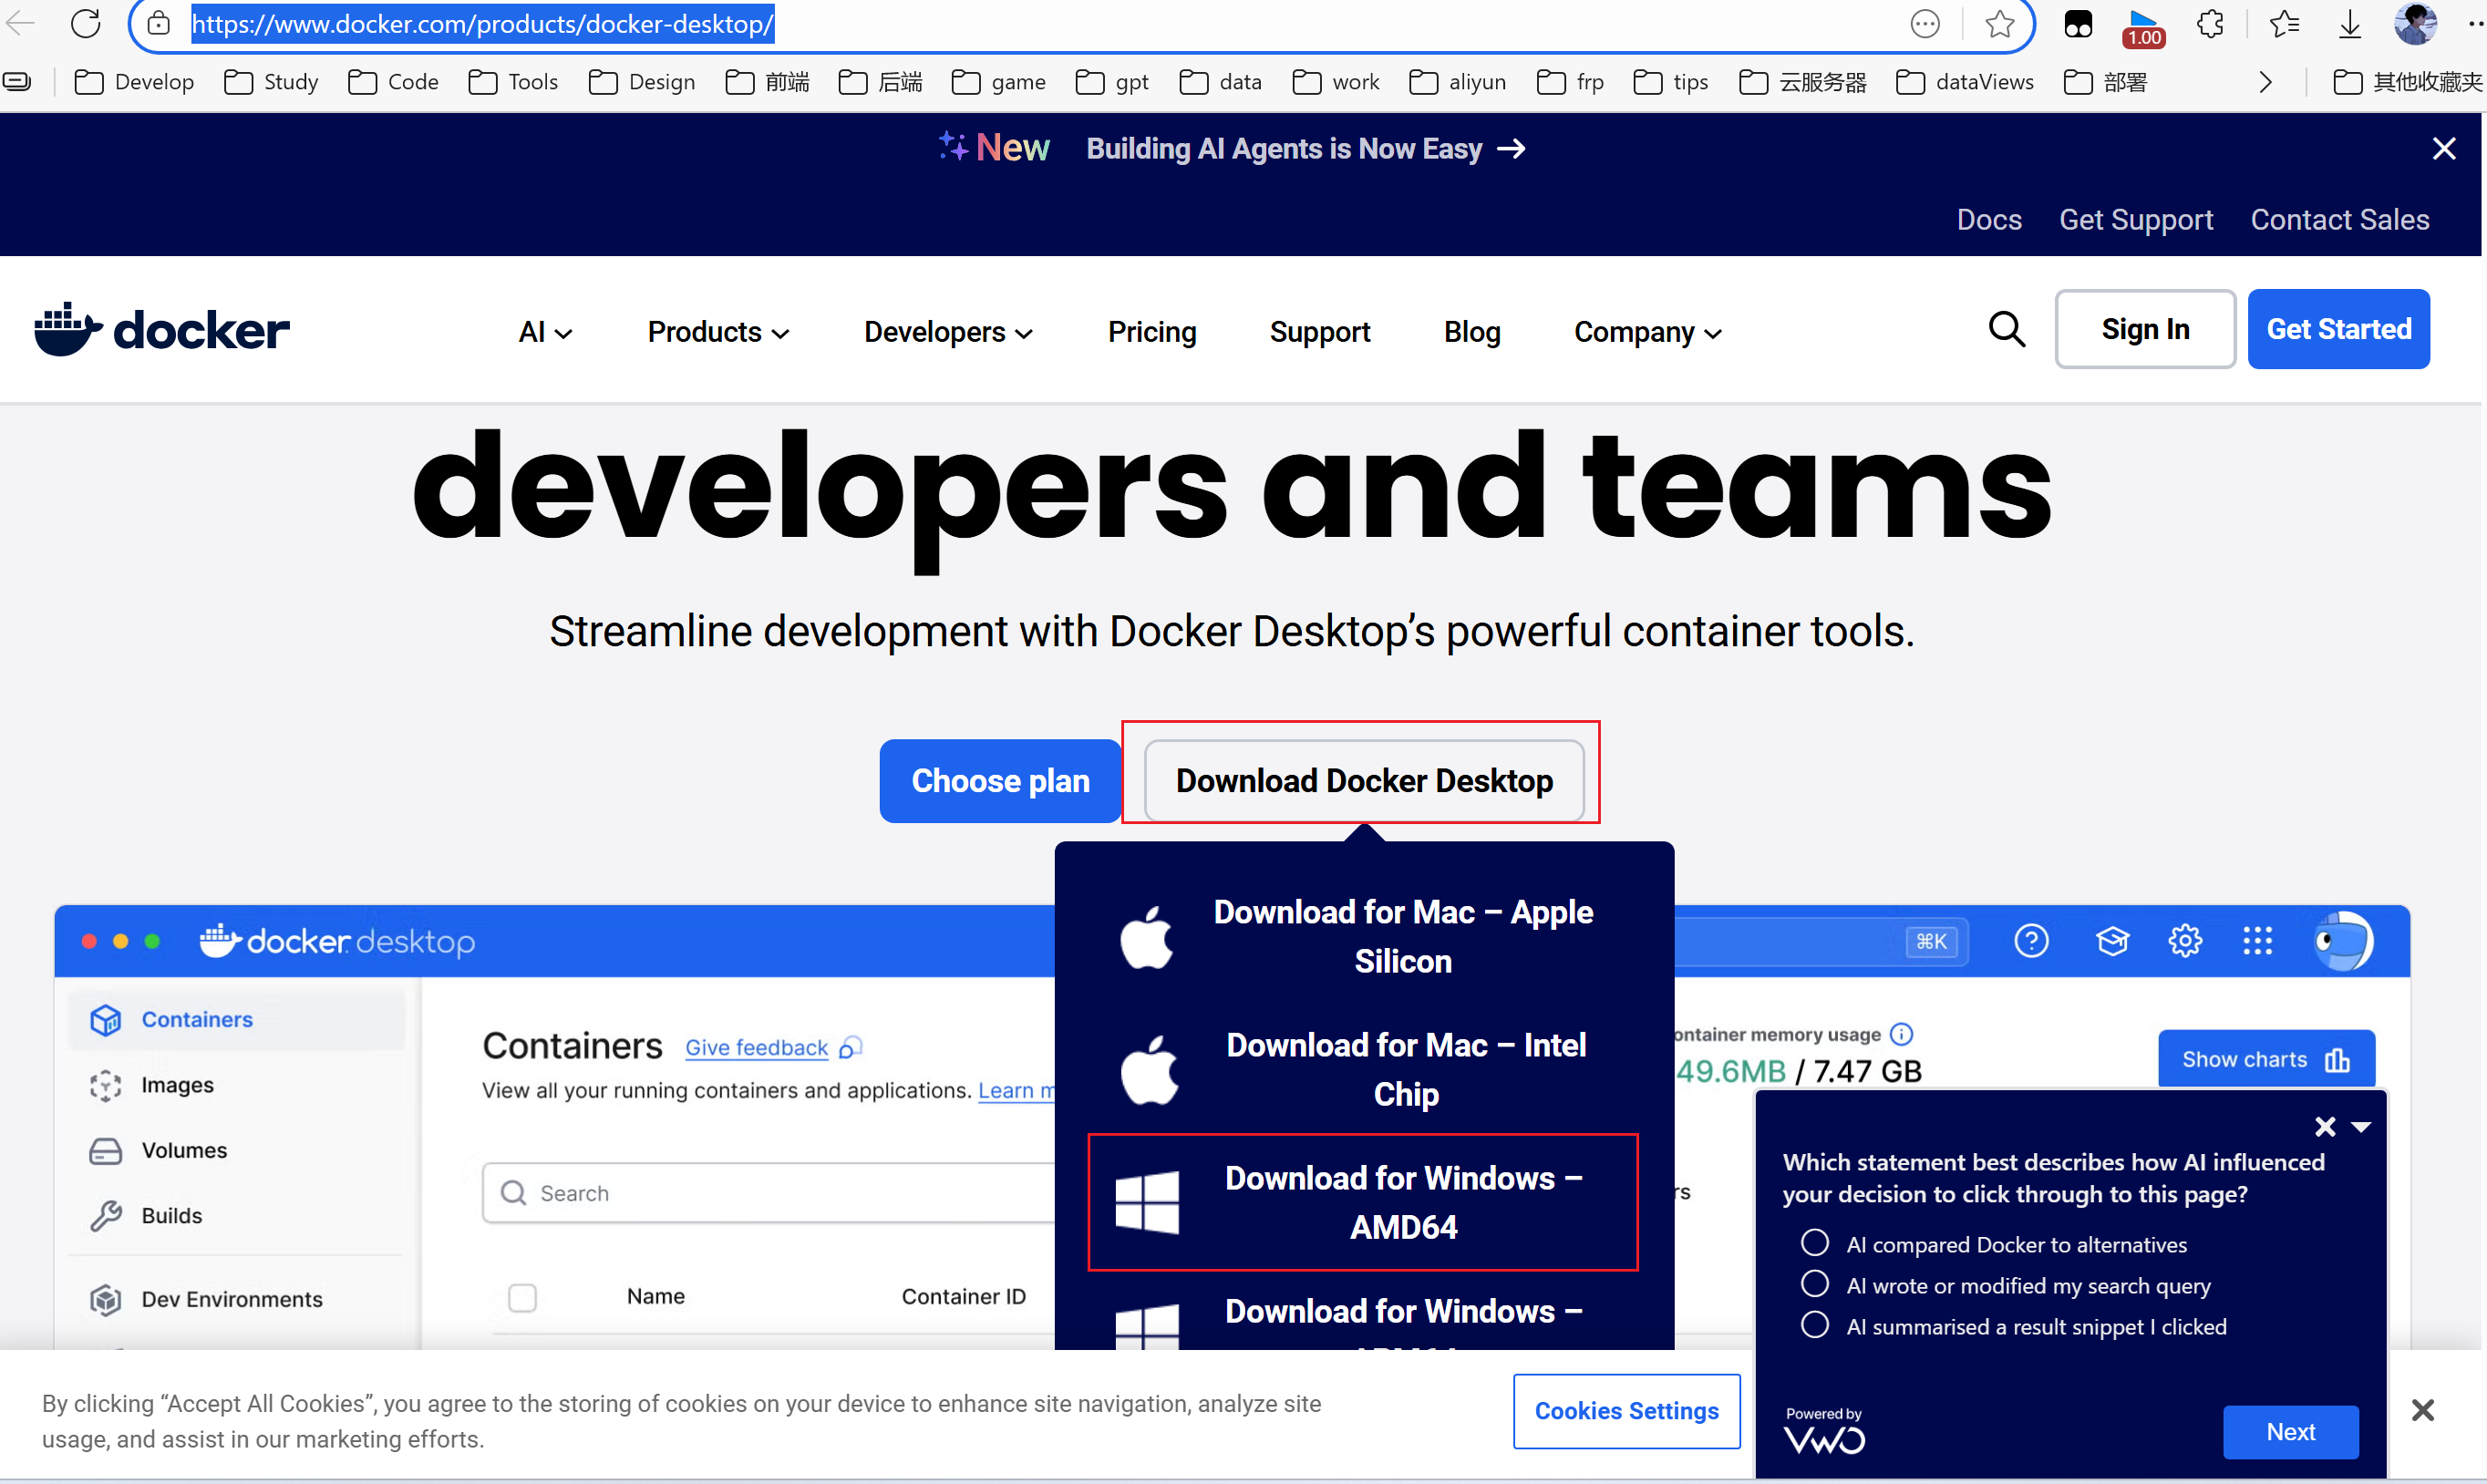This screenshot has width=2487, height=1484.
Task: Click the settings gear in Docker Desktop
Action: coord(2185,940)
